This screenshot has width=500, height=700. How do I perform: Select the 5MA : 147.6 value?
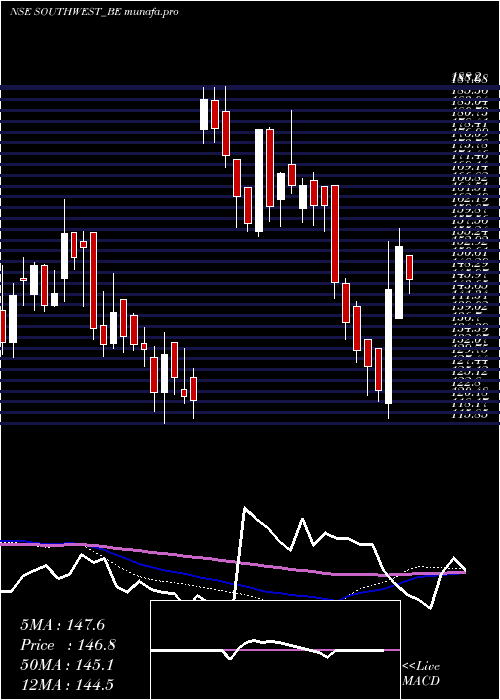point(62,625)
